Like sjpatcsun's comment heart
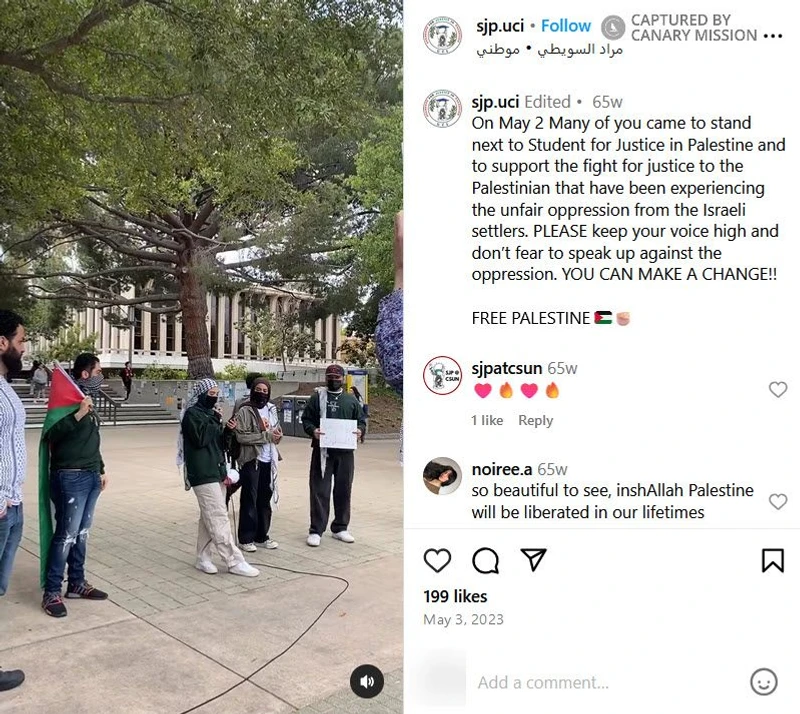 [x=778, y=389]
